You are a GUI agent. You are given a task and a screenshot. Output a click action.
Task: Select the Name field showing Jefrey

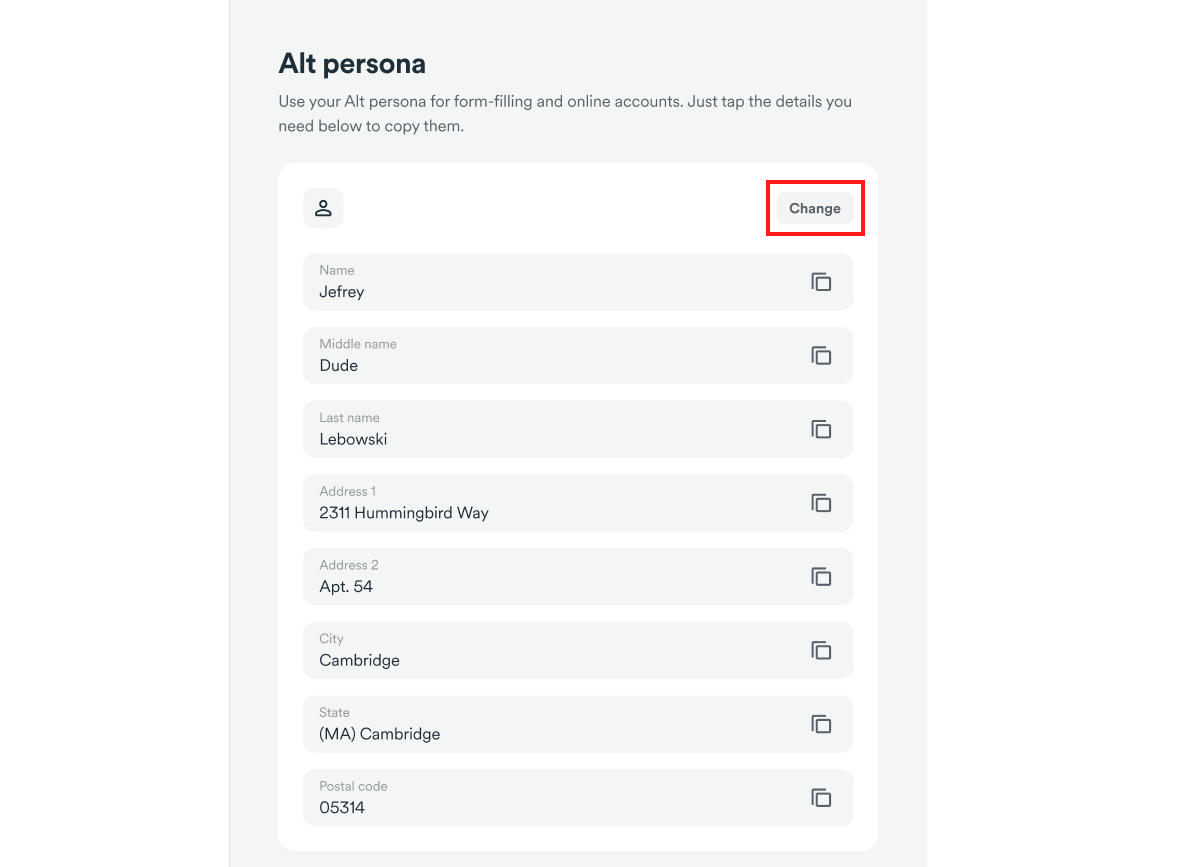pos(578,282)
